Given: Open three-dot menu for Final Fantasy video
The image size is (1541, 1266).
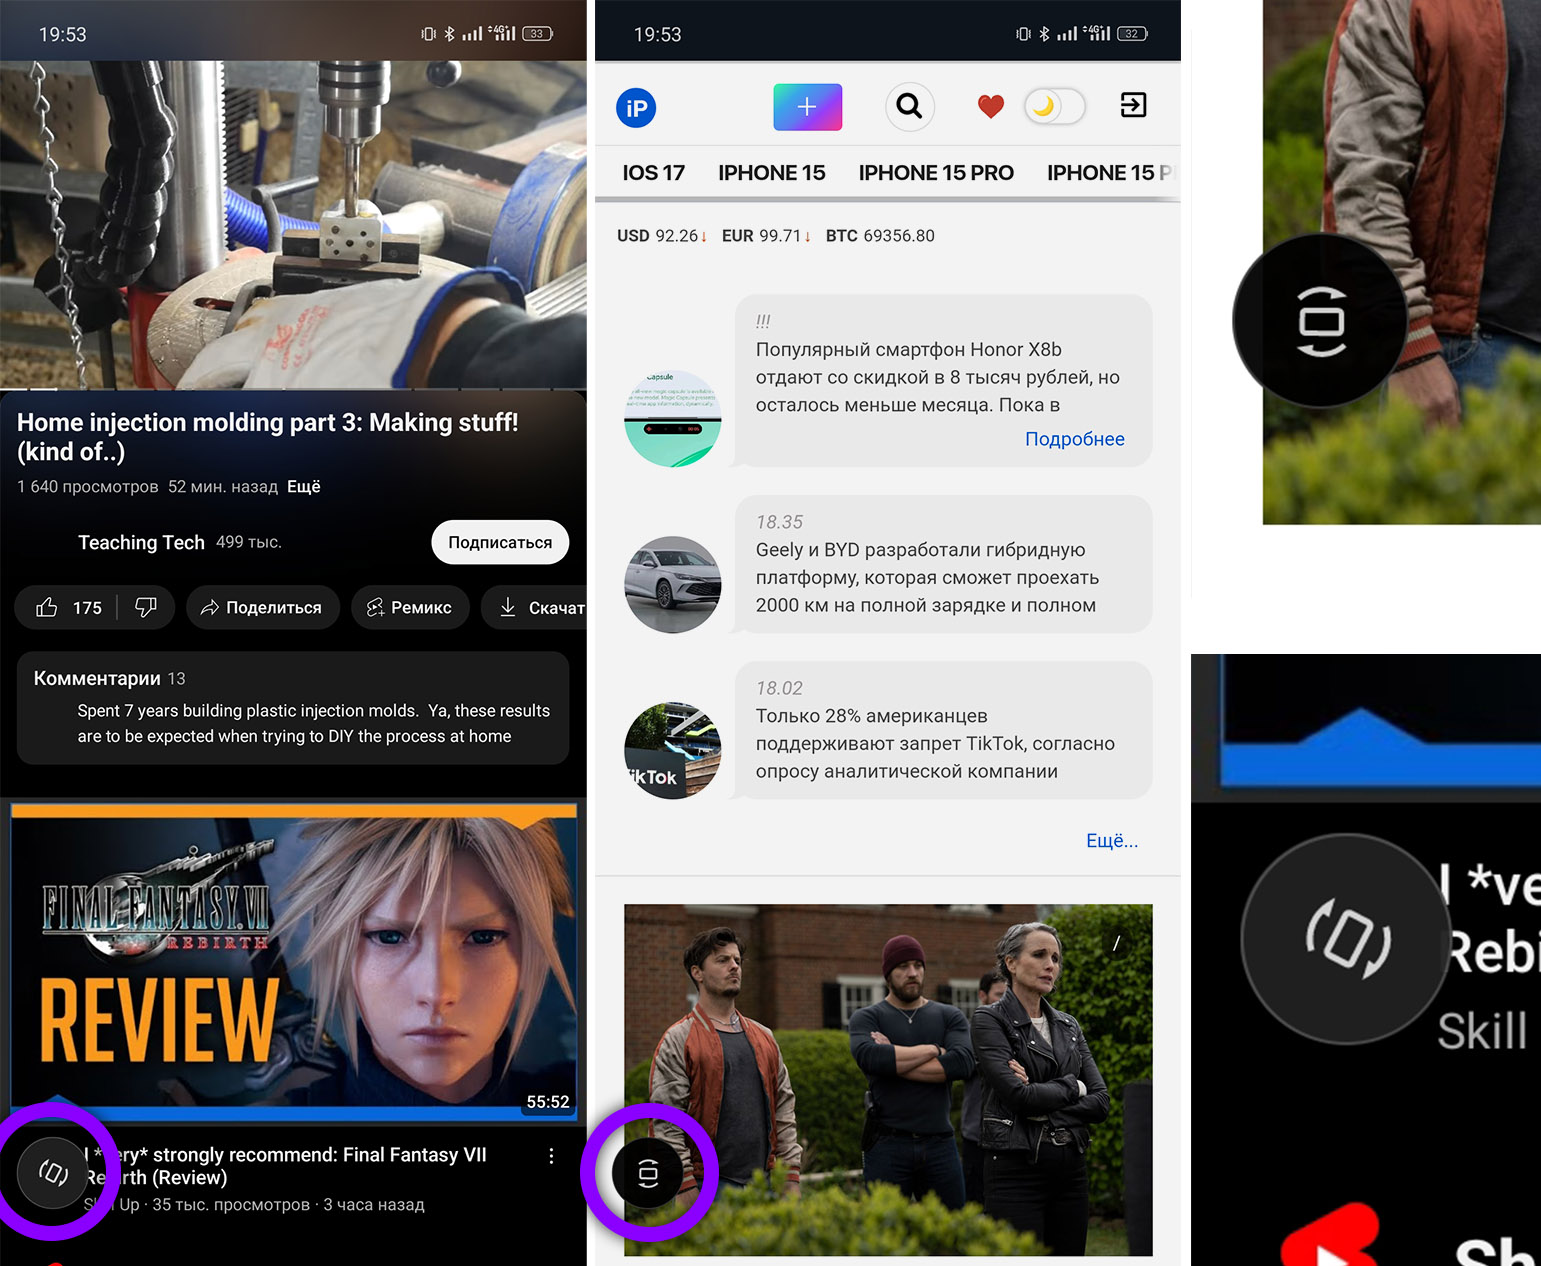Looking at the screenshot, I should click(551, 1156).
